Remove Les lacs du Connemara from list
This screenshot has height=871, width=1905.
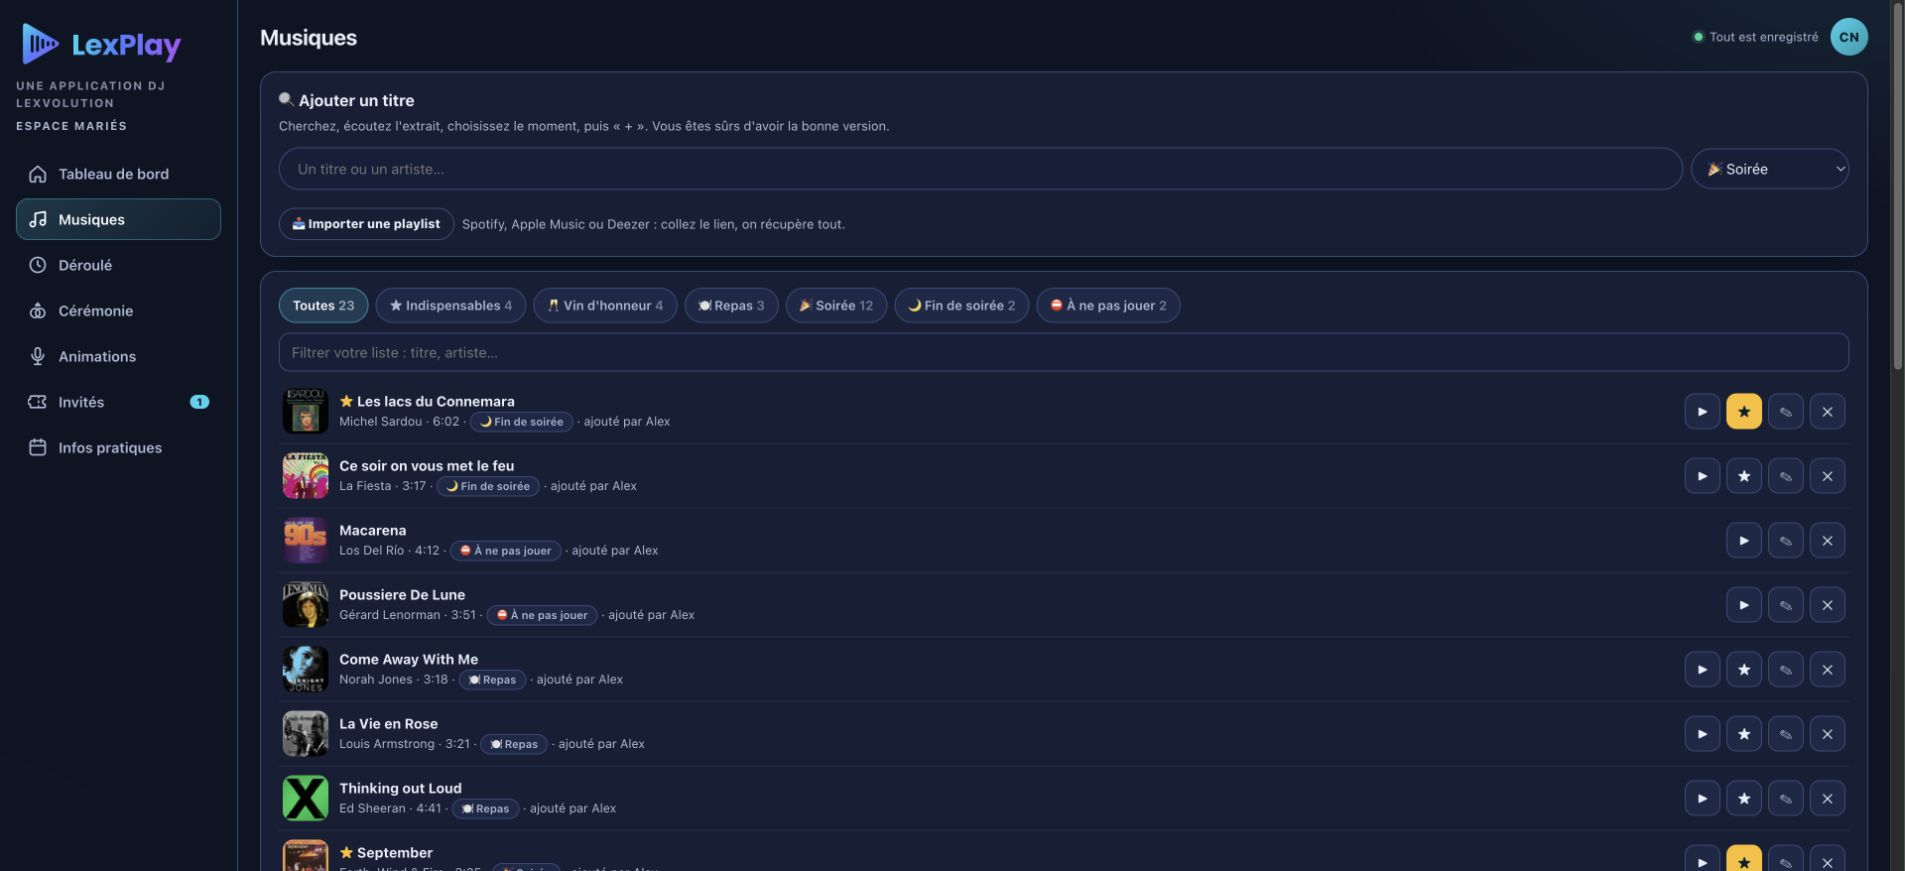[x=1828, y=411]
